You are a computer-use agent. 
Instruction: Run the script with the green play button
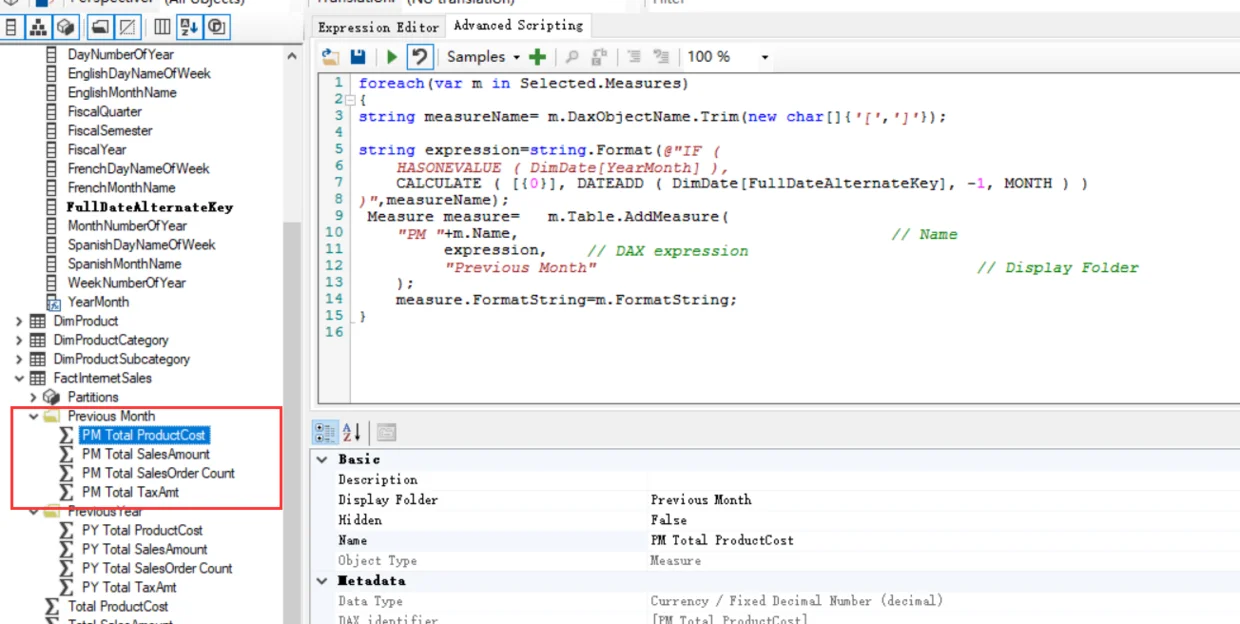pos(392,57)
